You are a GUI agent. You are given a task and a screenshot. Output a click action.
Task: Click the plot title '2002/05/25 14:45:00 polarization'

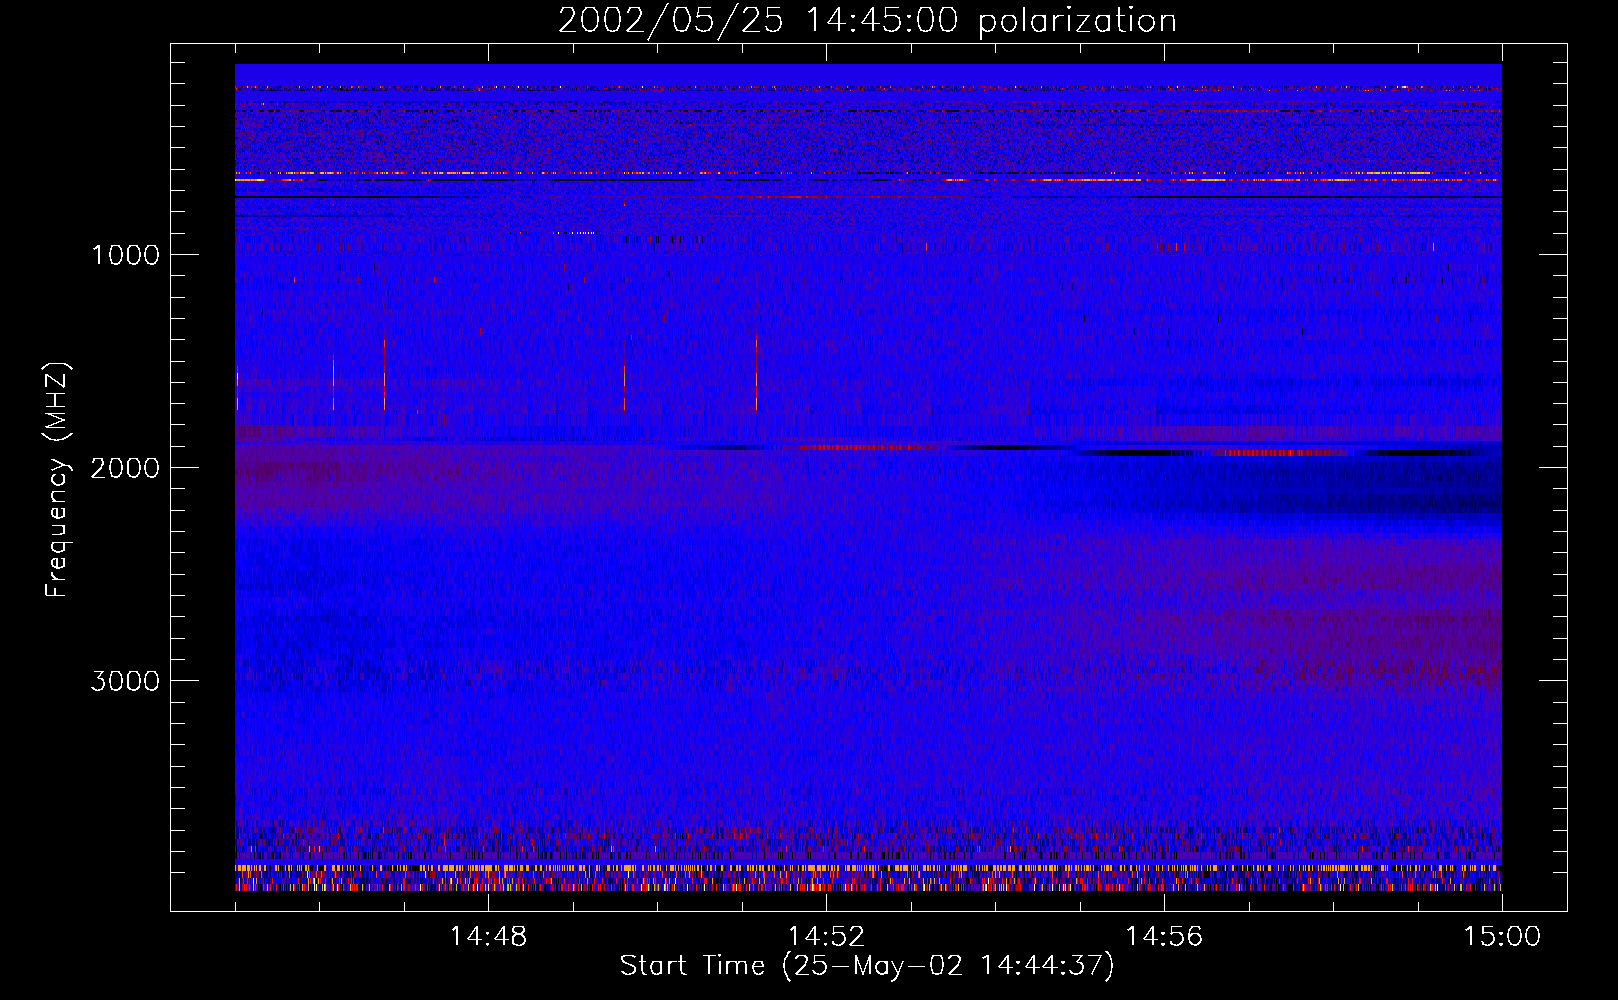(x=867, y=21)
